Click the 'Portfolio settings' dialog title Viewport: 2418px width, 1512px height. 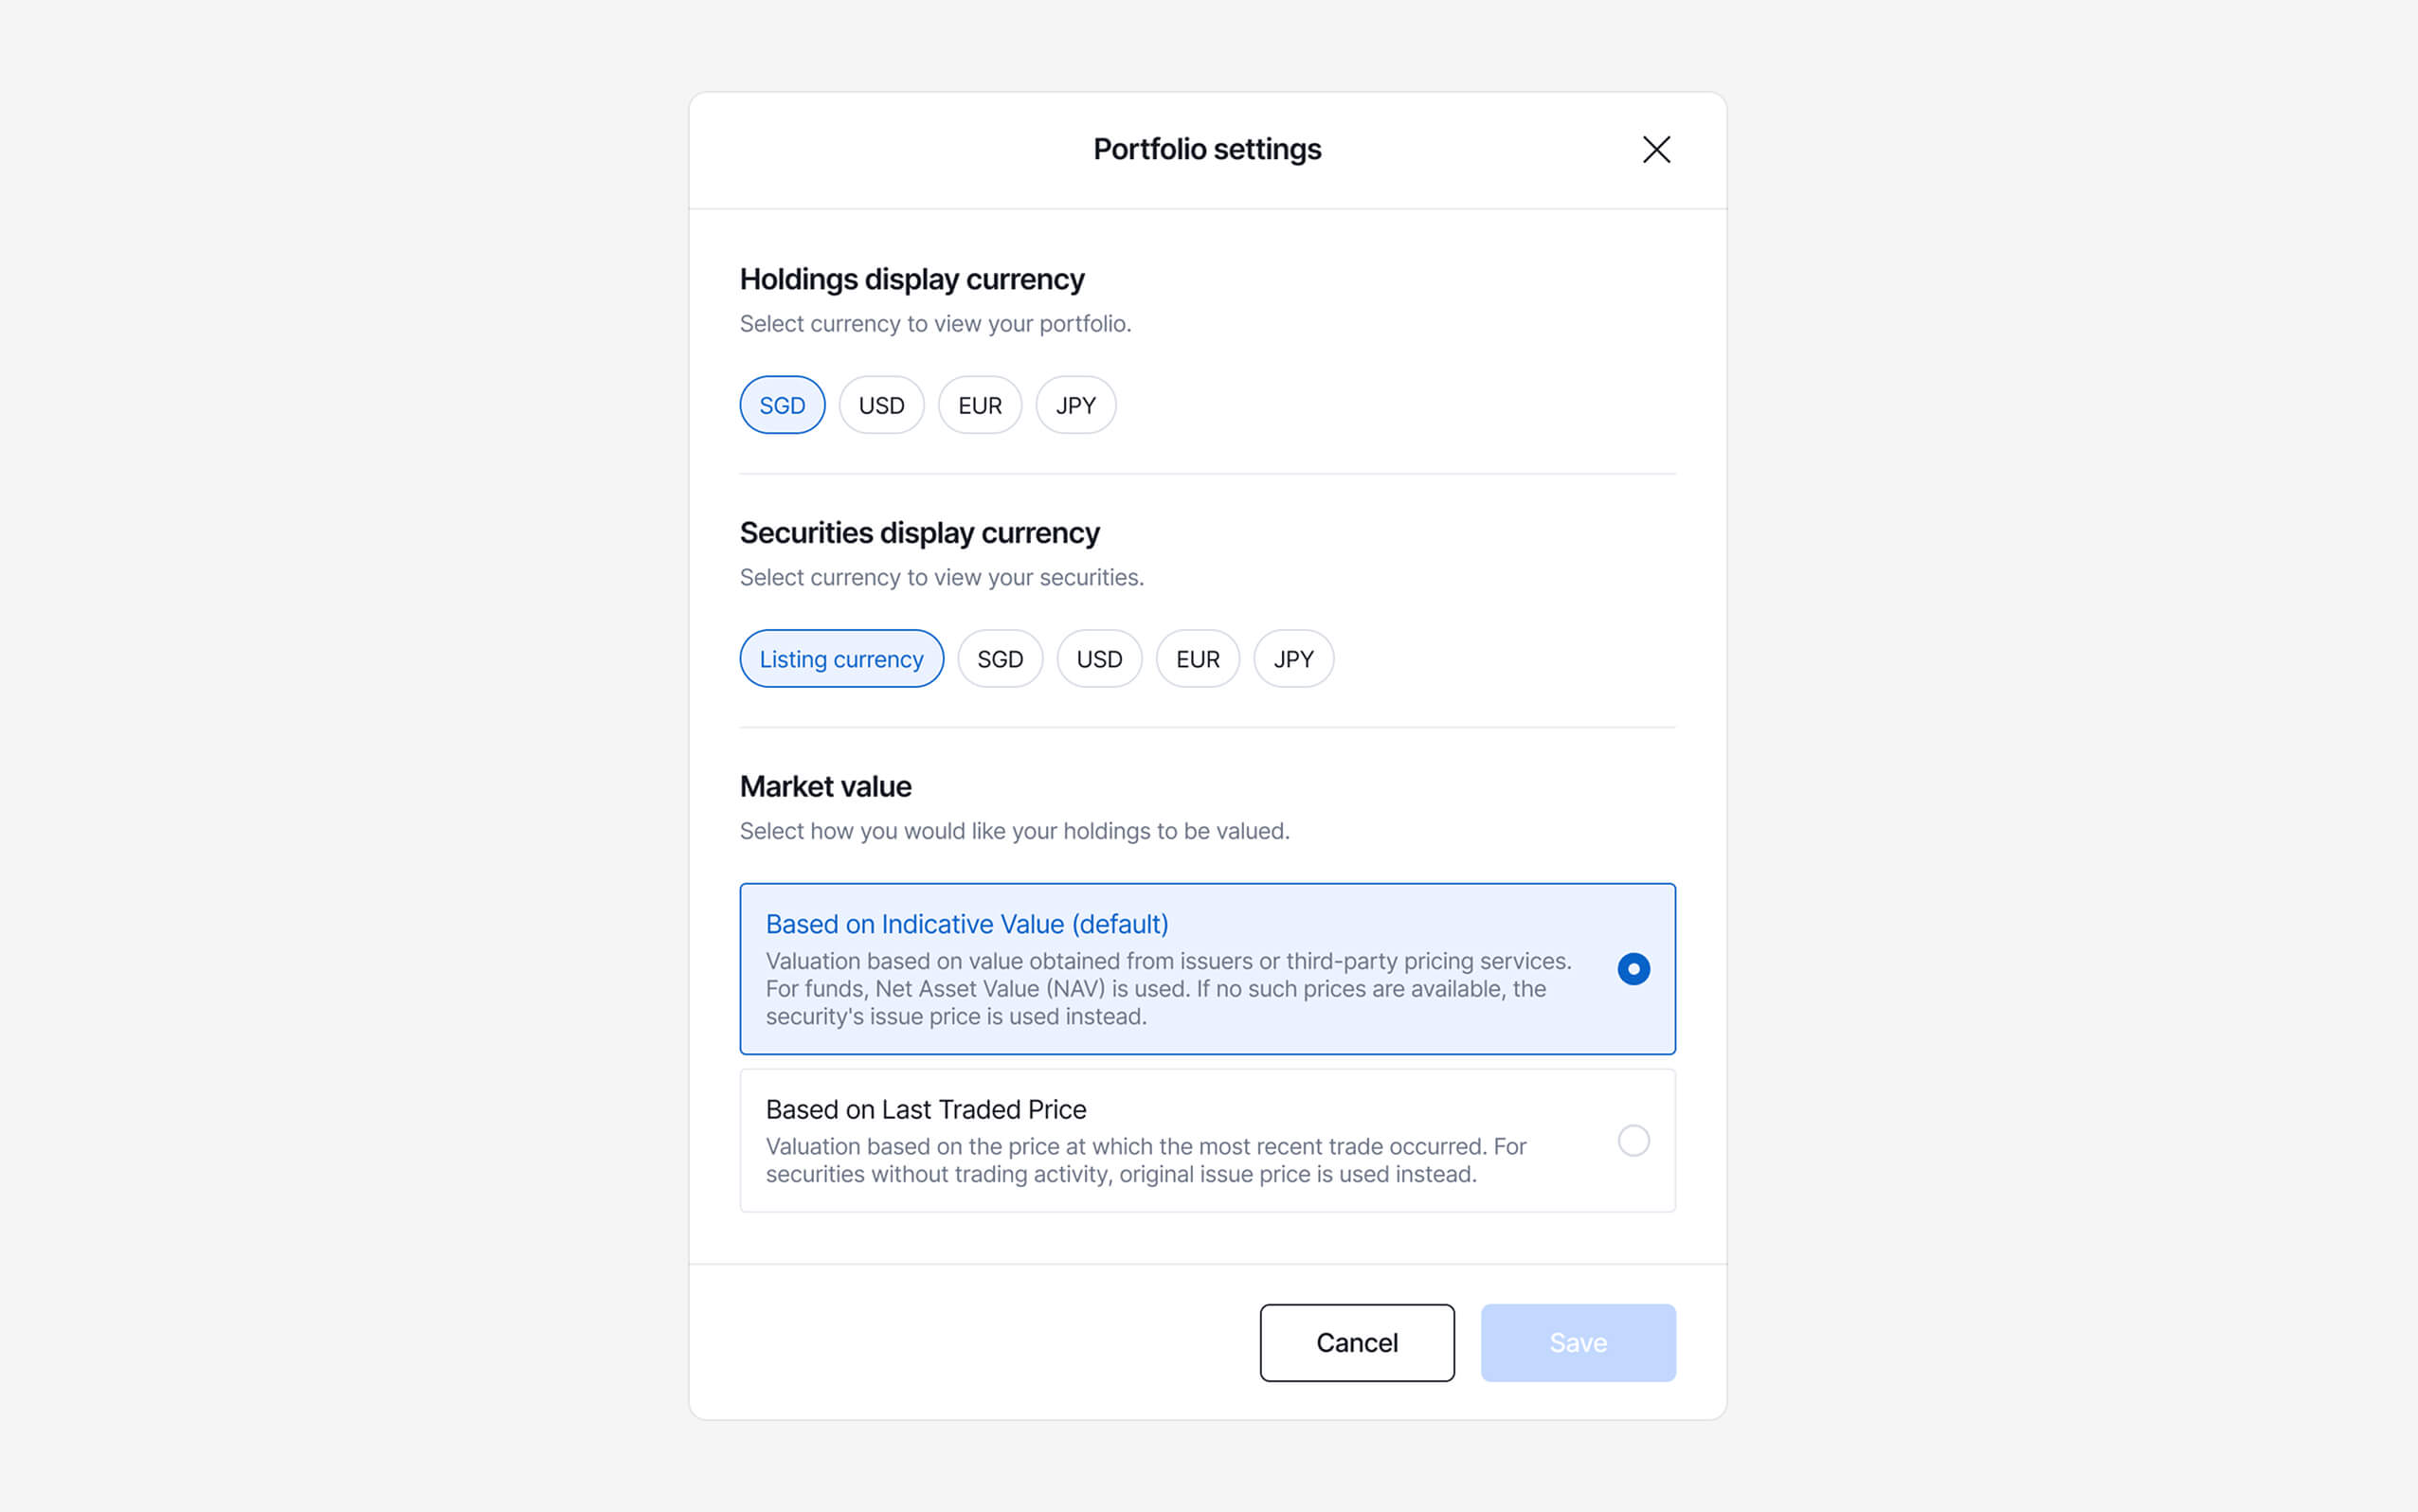pos(1207,149)
